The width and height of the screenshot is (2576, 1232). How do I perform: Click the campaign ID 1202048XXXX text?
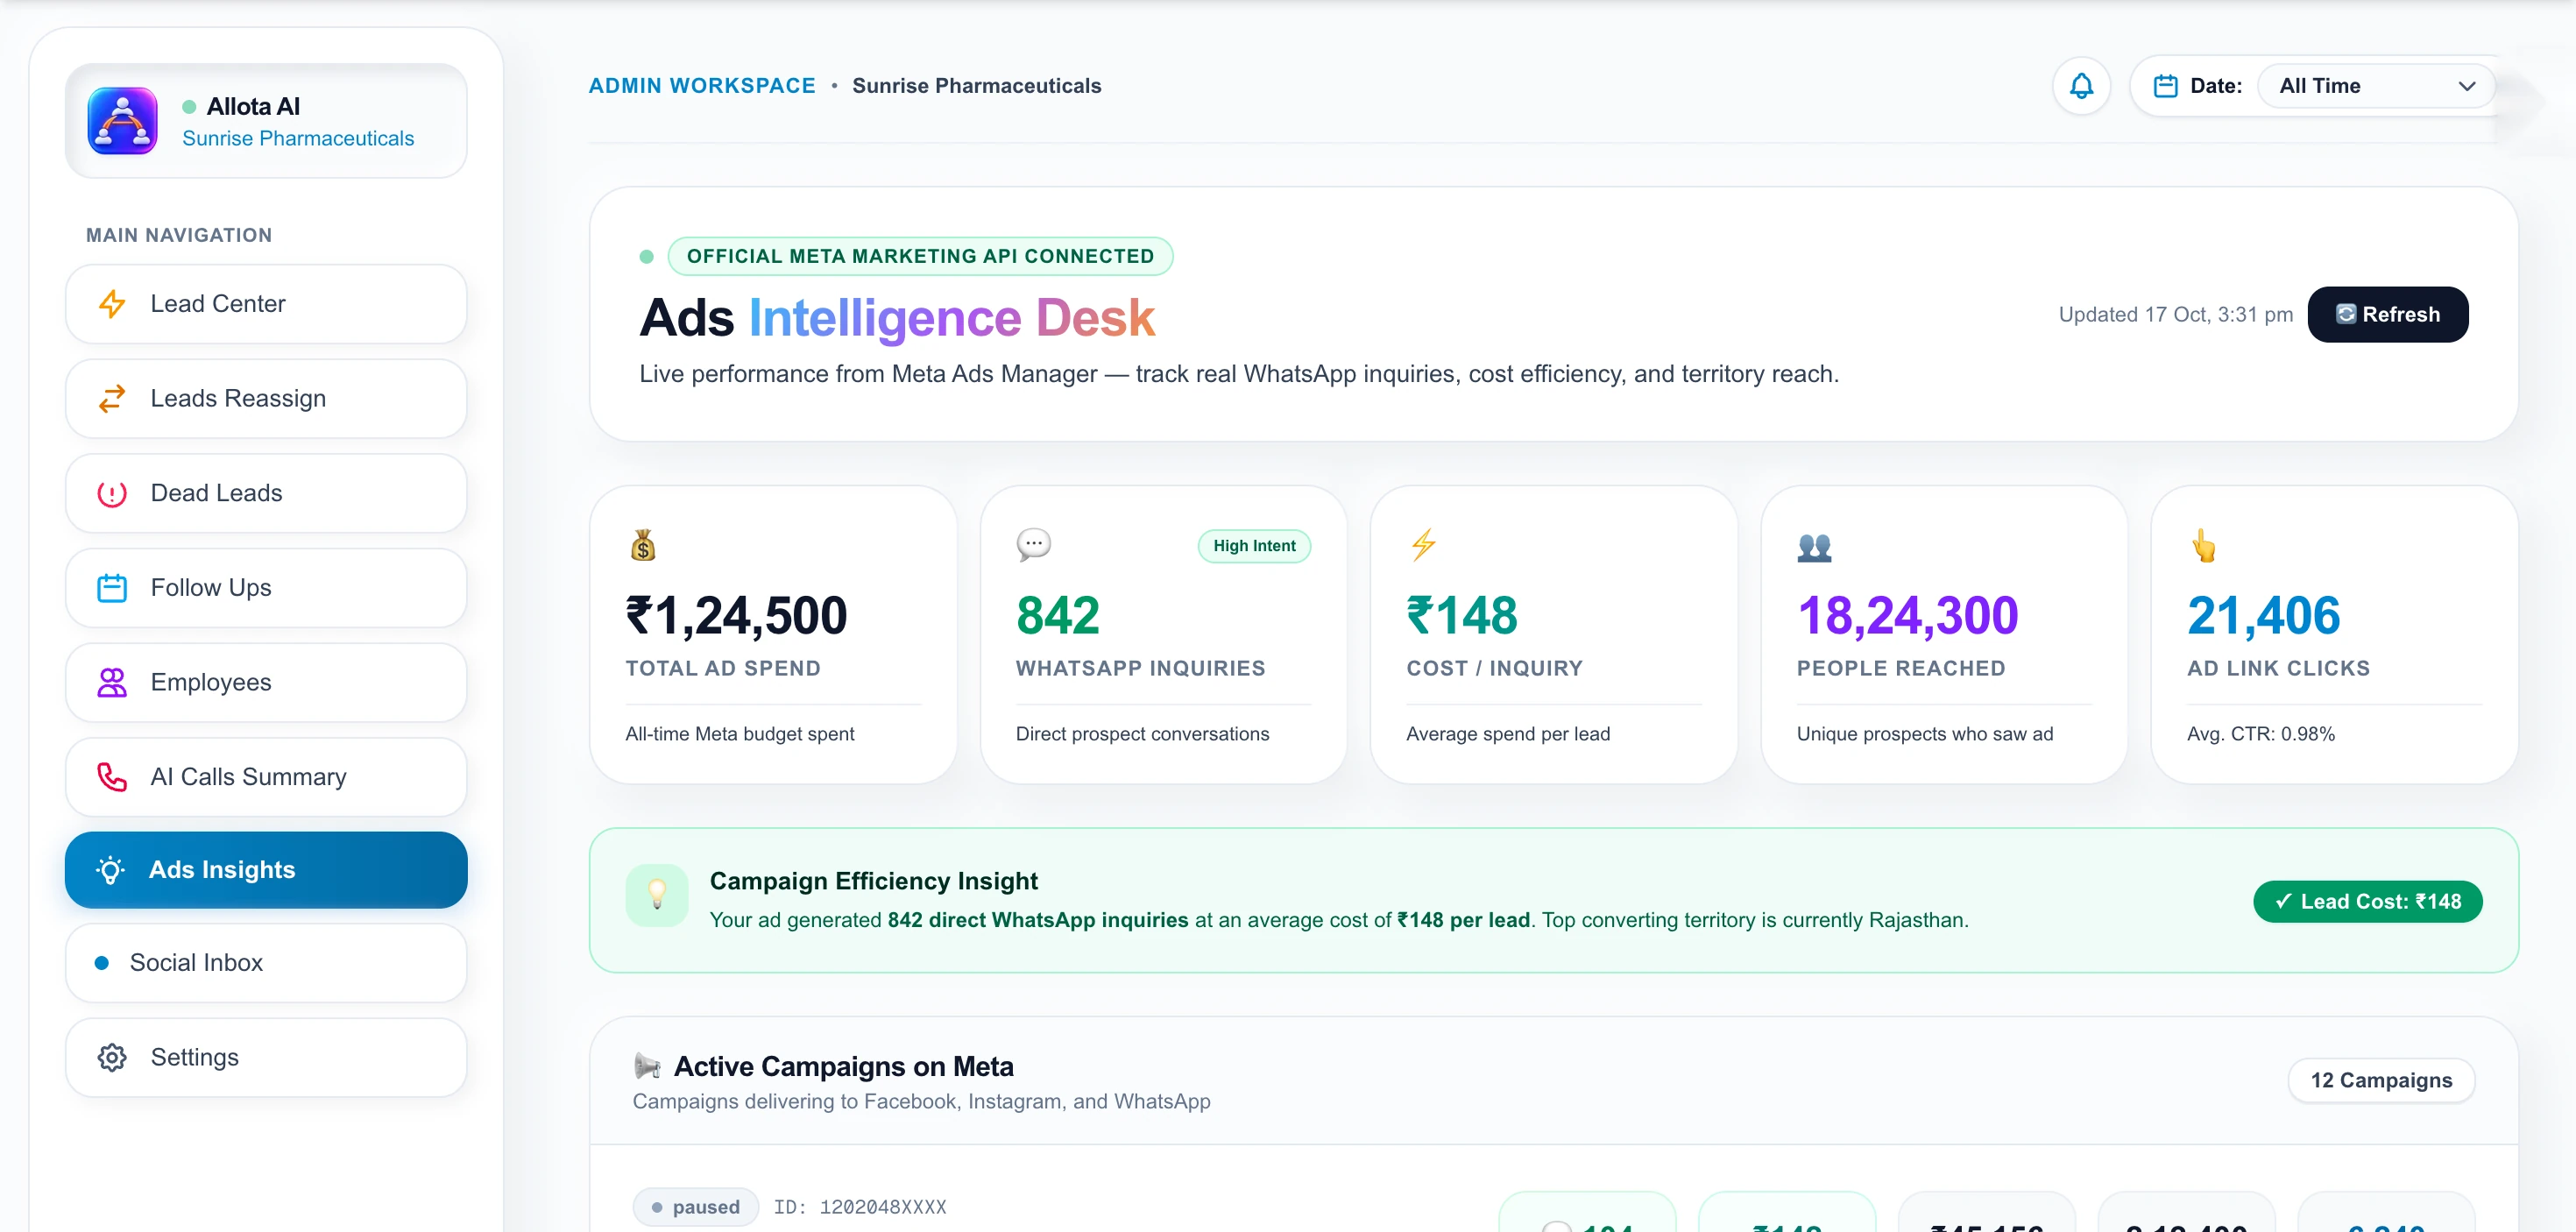860,1207
